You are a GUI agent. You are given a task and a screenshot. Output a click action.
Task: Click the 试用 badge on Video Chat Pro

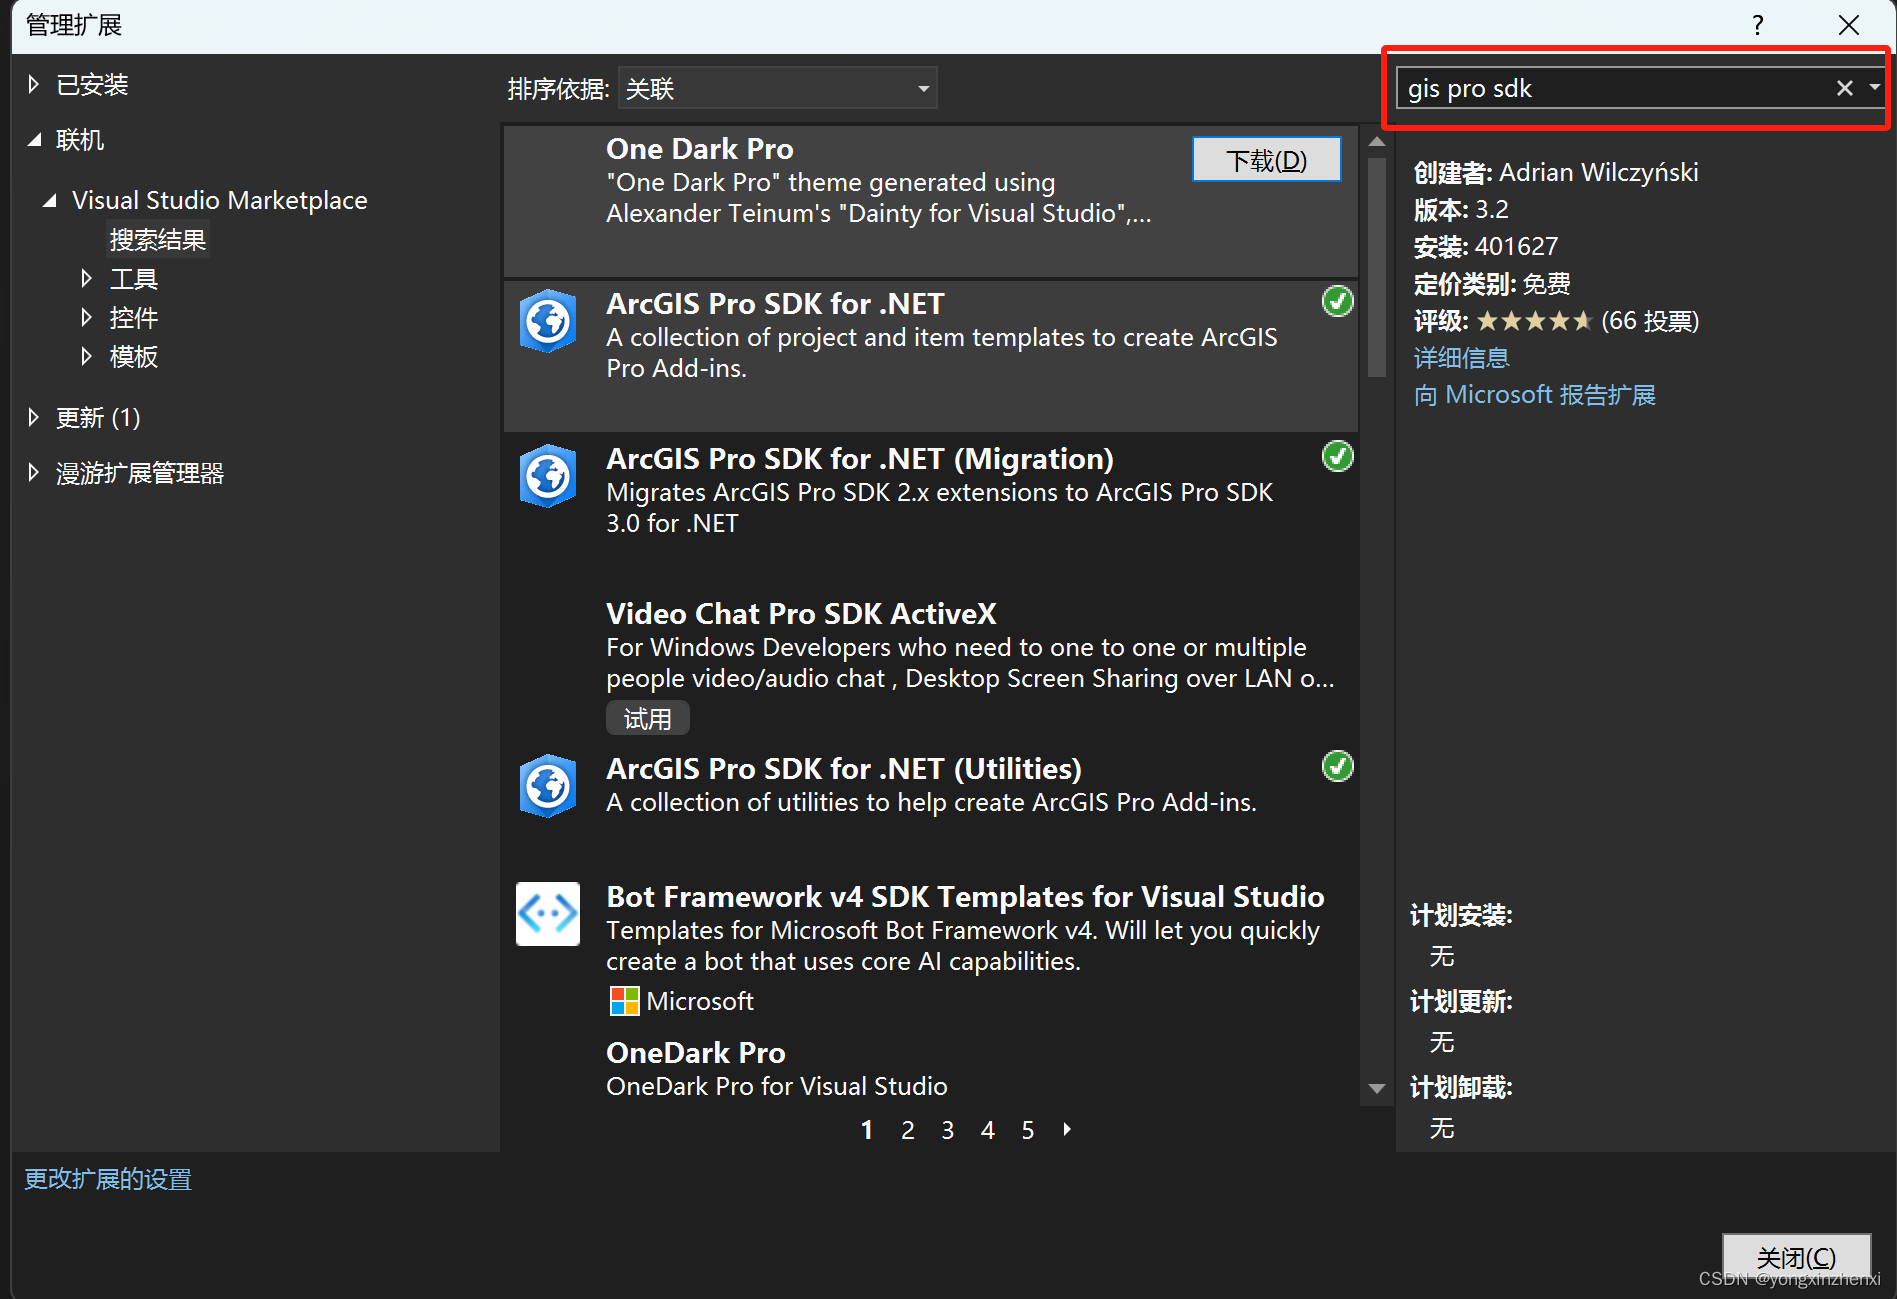647,718
